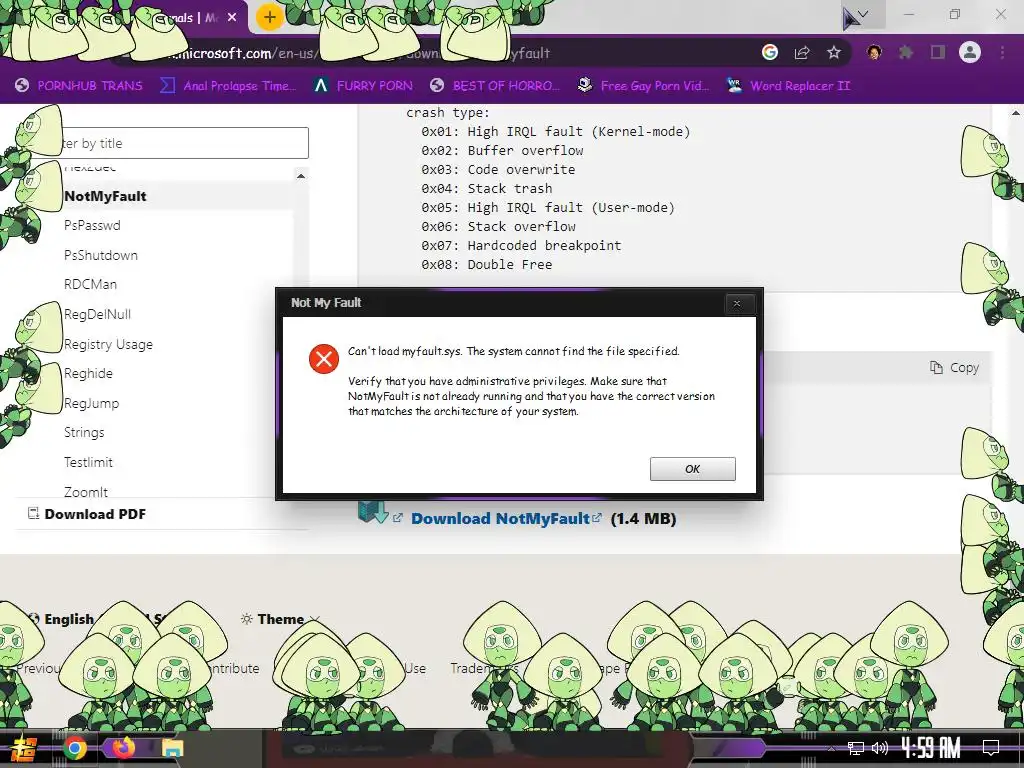Open Google Chrome from the taskbar
Image resolution: width=1024 pixels, height=768 pixels.
coord(74,748)
